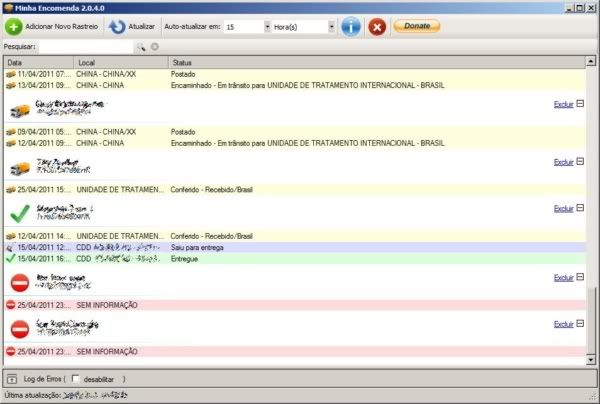The width and height of the screenshot is (600, 404).
Task: Select row 09/04/2011 Postado
Action: click(295, 132)
